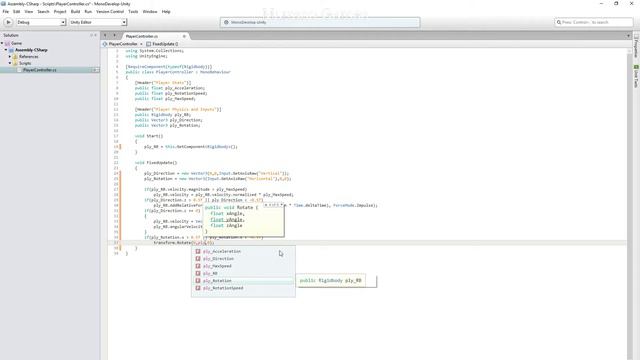Open the Project menu
640x360 pixels.
point(60,11)
